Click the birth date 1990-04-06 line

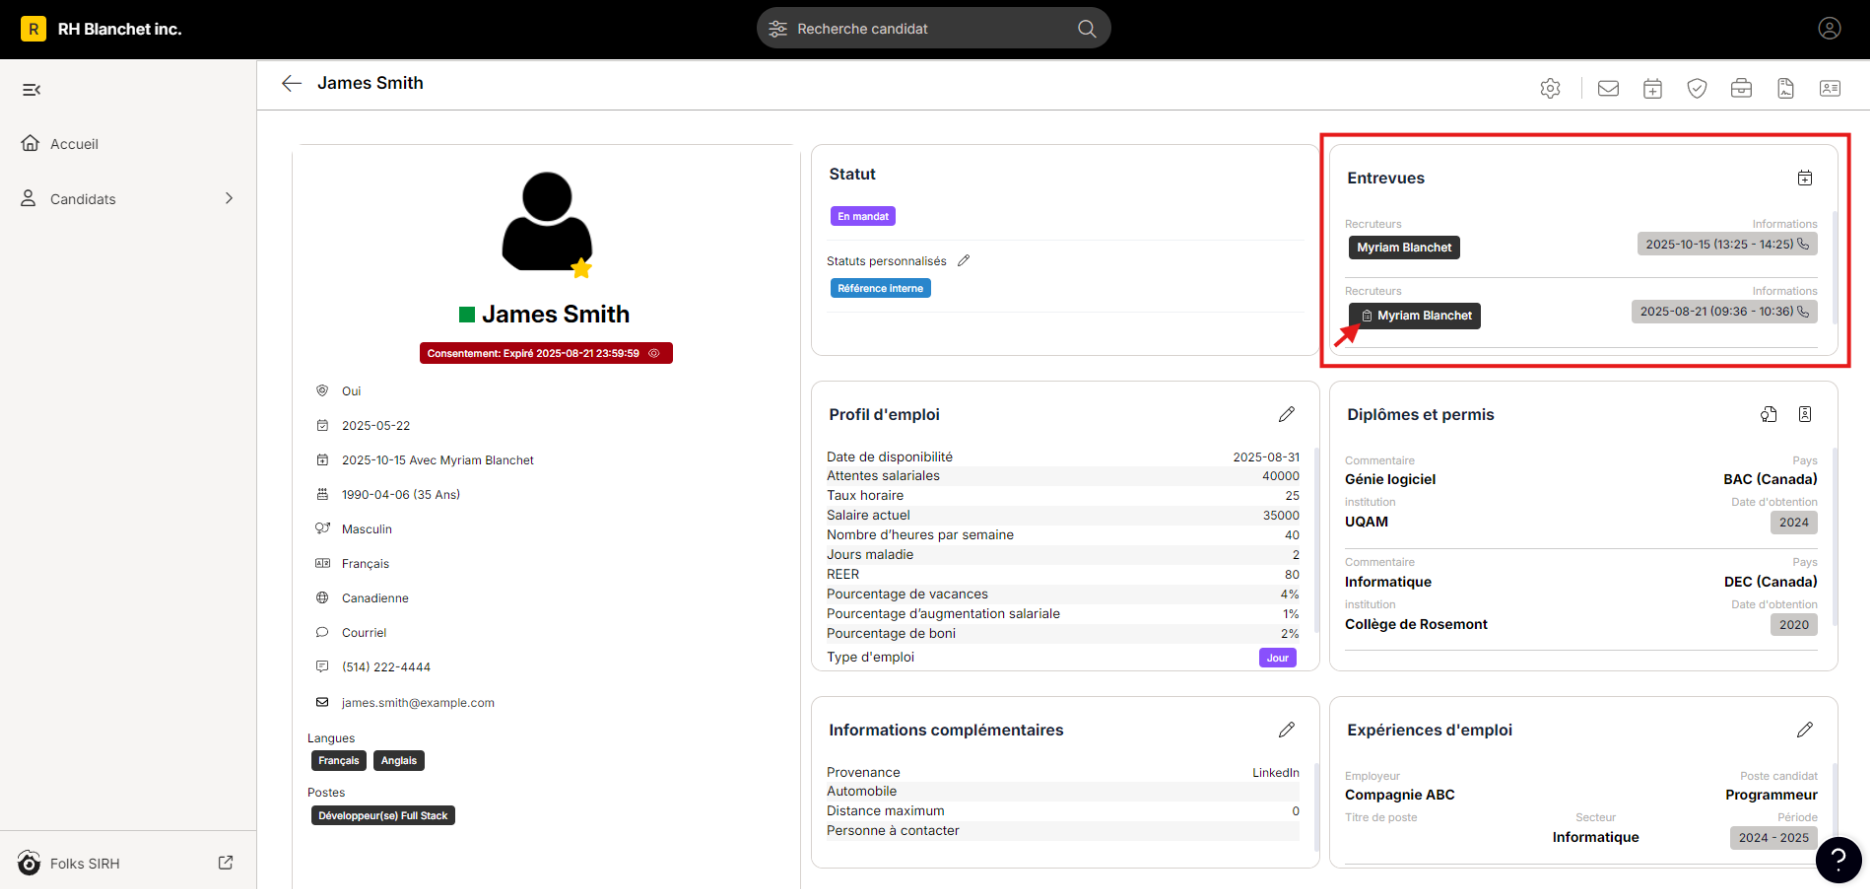(x=401, y=494)
